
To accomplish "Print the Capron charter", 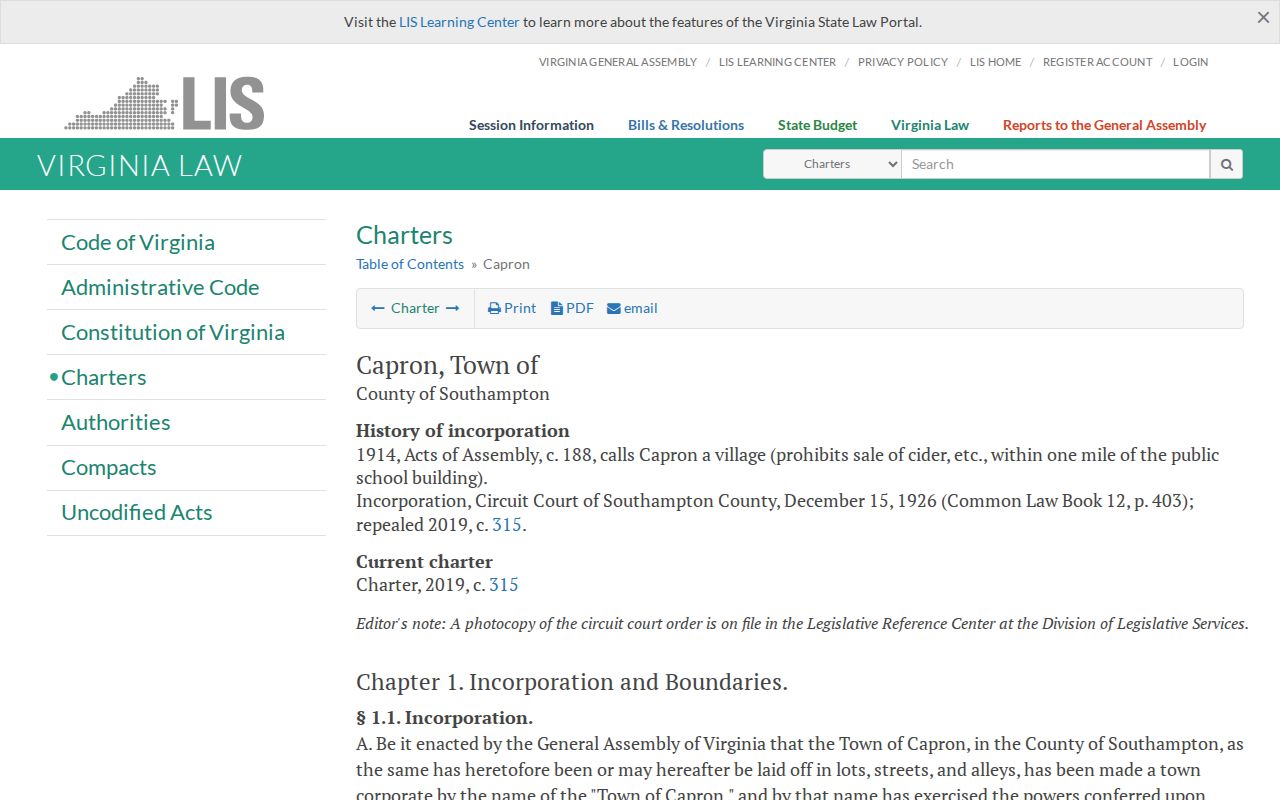I will click(512, 308).
